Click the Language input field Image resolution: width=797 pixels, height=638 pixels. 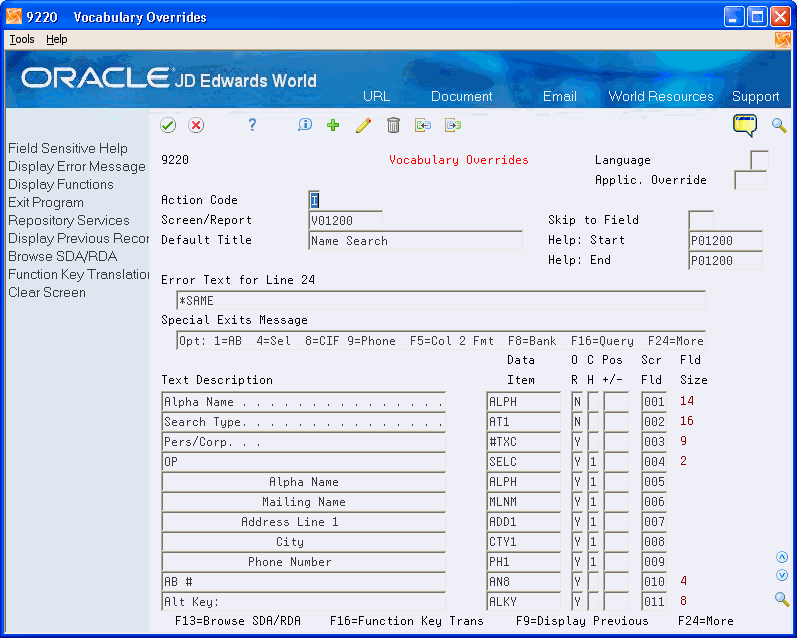(x=759, y=160)
